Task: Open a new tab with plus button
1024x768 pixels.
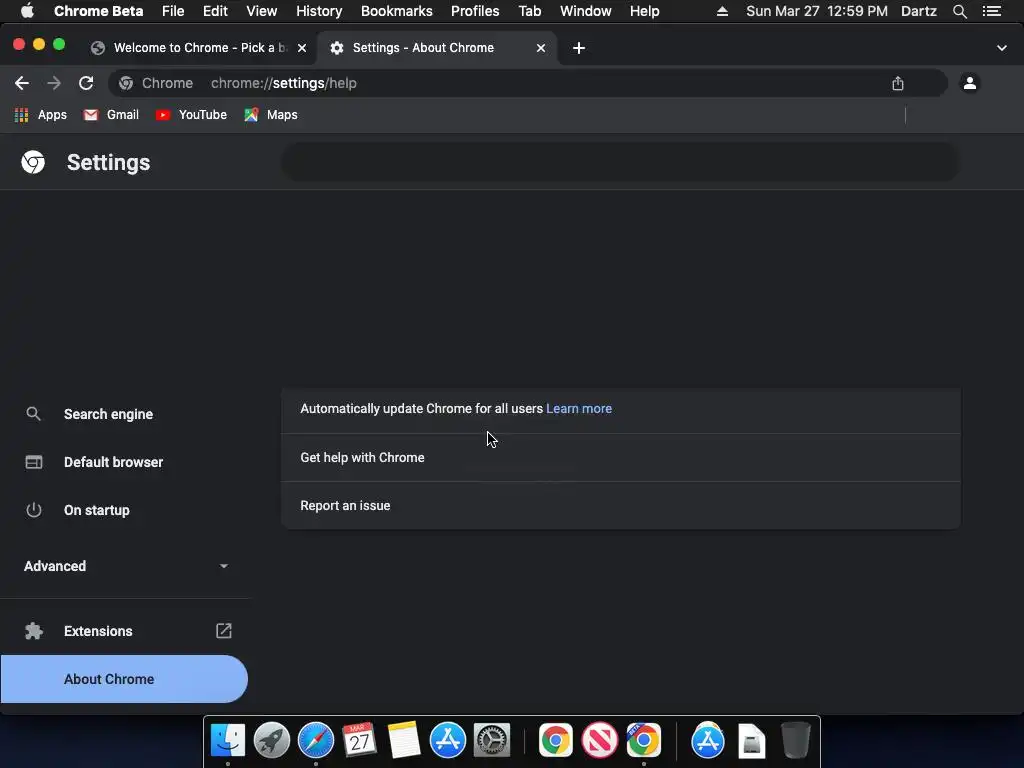Action: [579, 48]
